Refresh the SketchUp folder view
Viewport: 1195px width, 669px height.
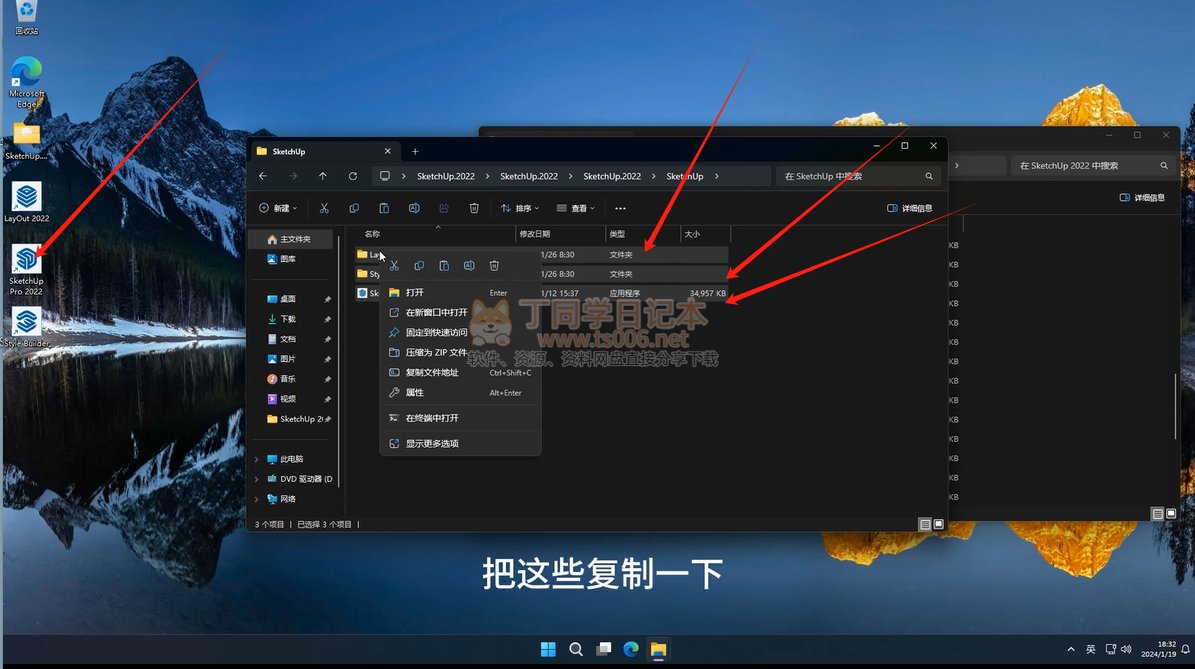(353, 176)
